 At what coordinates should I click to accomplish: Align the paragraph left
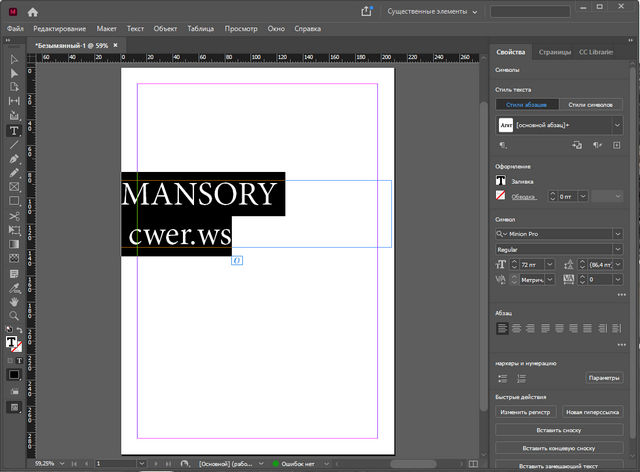[502, 328]
